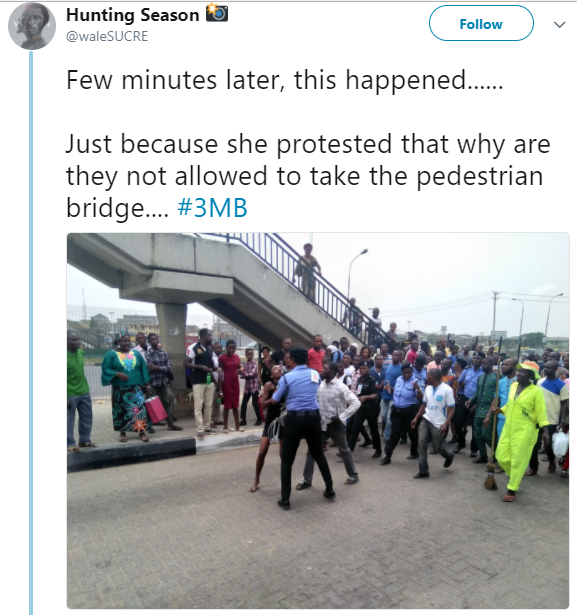The width and height of the screenshot is (577, 615).
Task: Click the officer in blue shirt in photo
Action: [301, 428]
